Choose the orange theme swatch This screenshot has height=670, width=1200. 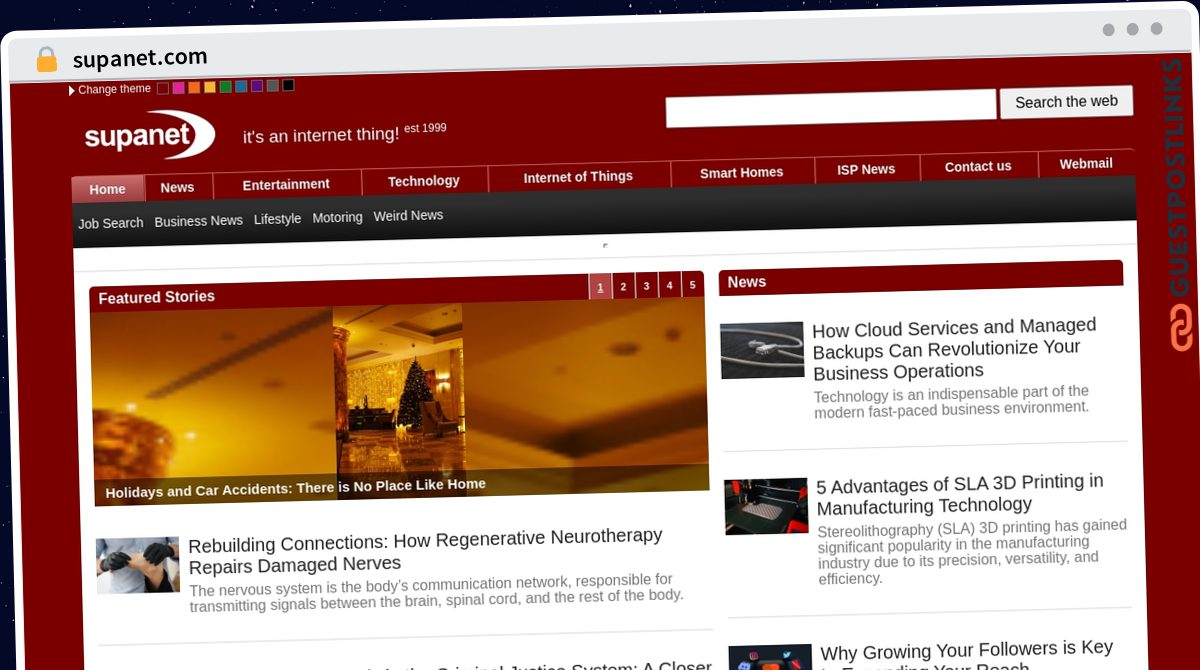[194, 88]
